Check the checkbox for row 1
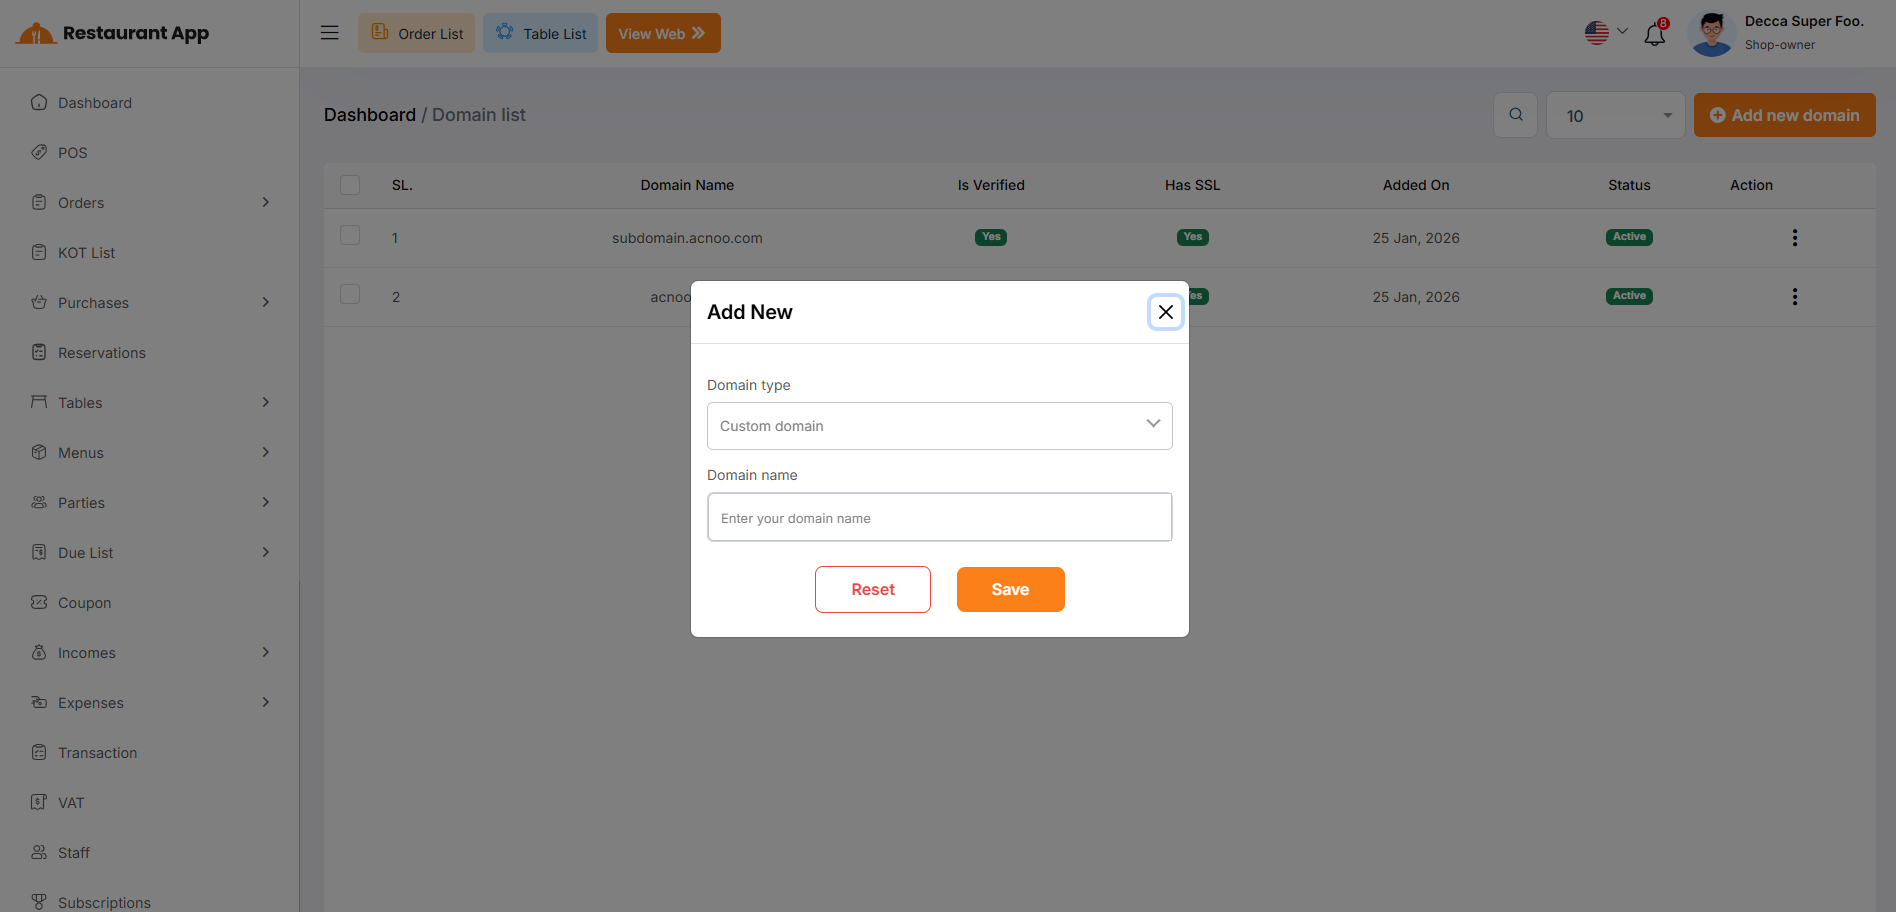The height and width of the screenshot is (912, 1896). point(350,236)
